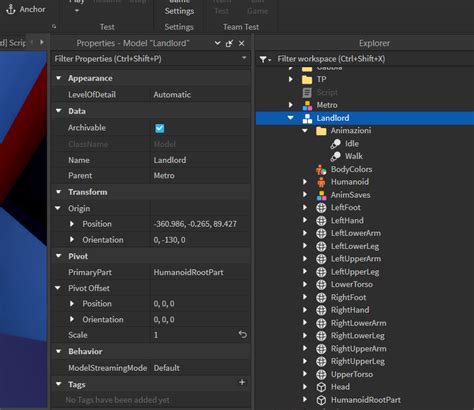This screenshot has height=410, width=474.
Task: Select LeftUpperArm in Explorer
Action: [x=356, y=259]
